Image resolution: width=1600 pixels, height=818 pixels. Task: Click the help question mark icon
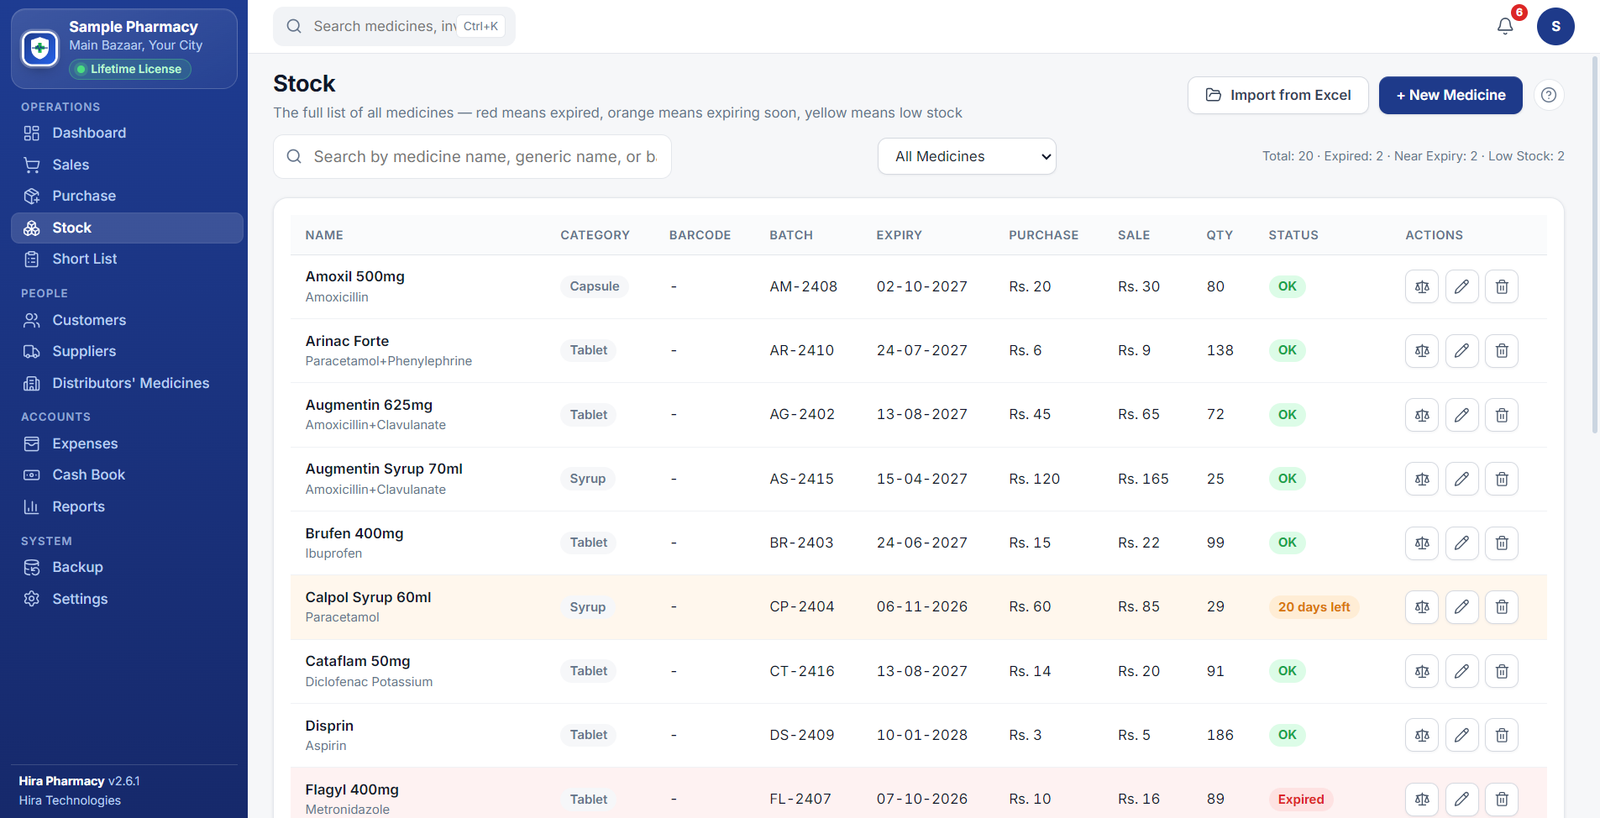[x=1548, y=95]
